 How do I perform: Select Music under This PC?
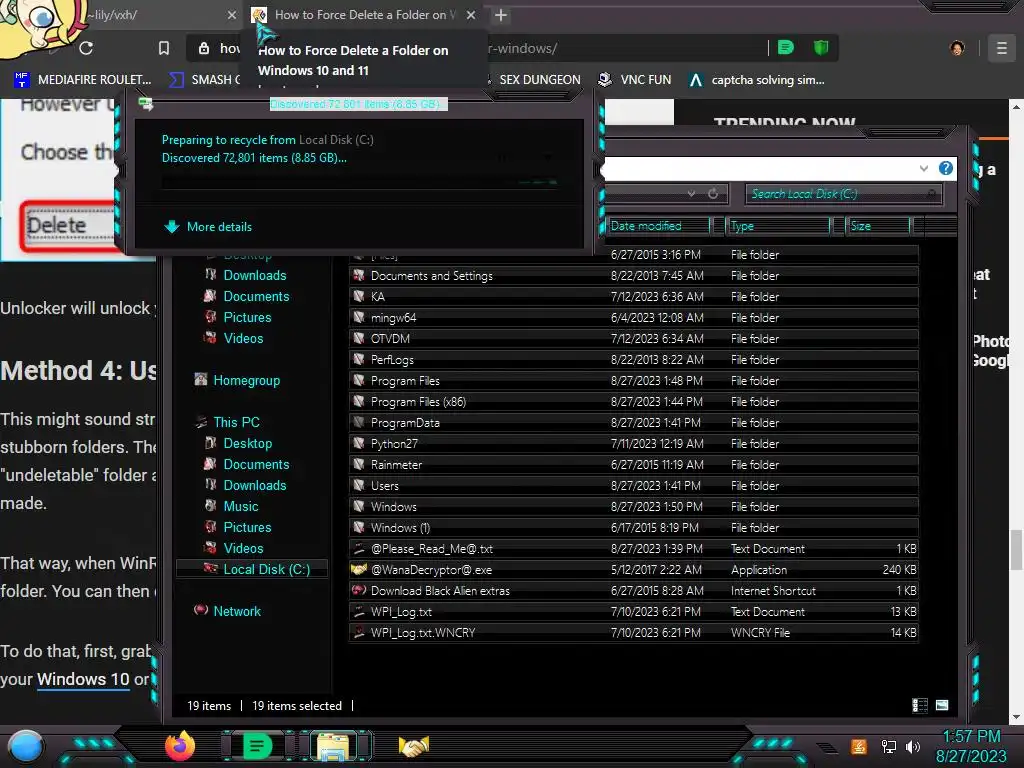(x=241, y=507)
